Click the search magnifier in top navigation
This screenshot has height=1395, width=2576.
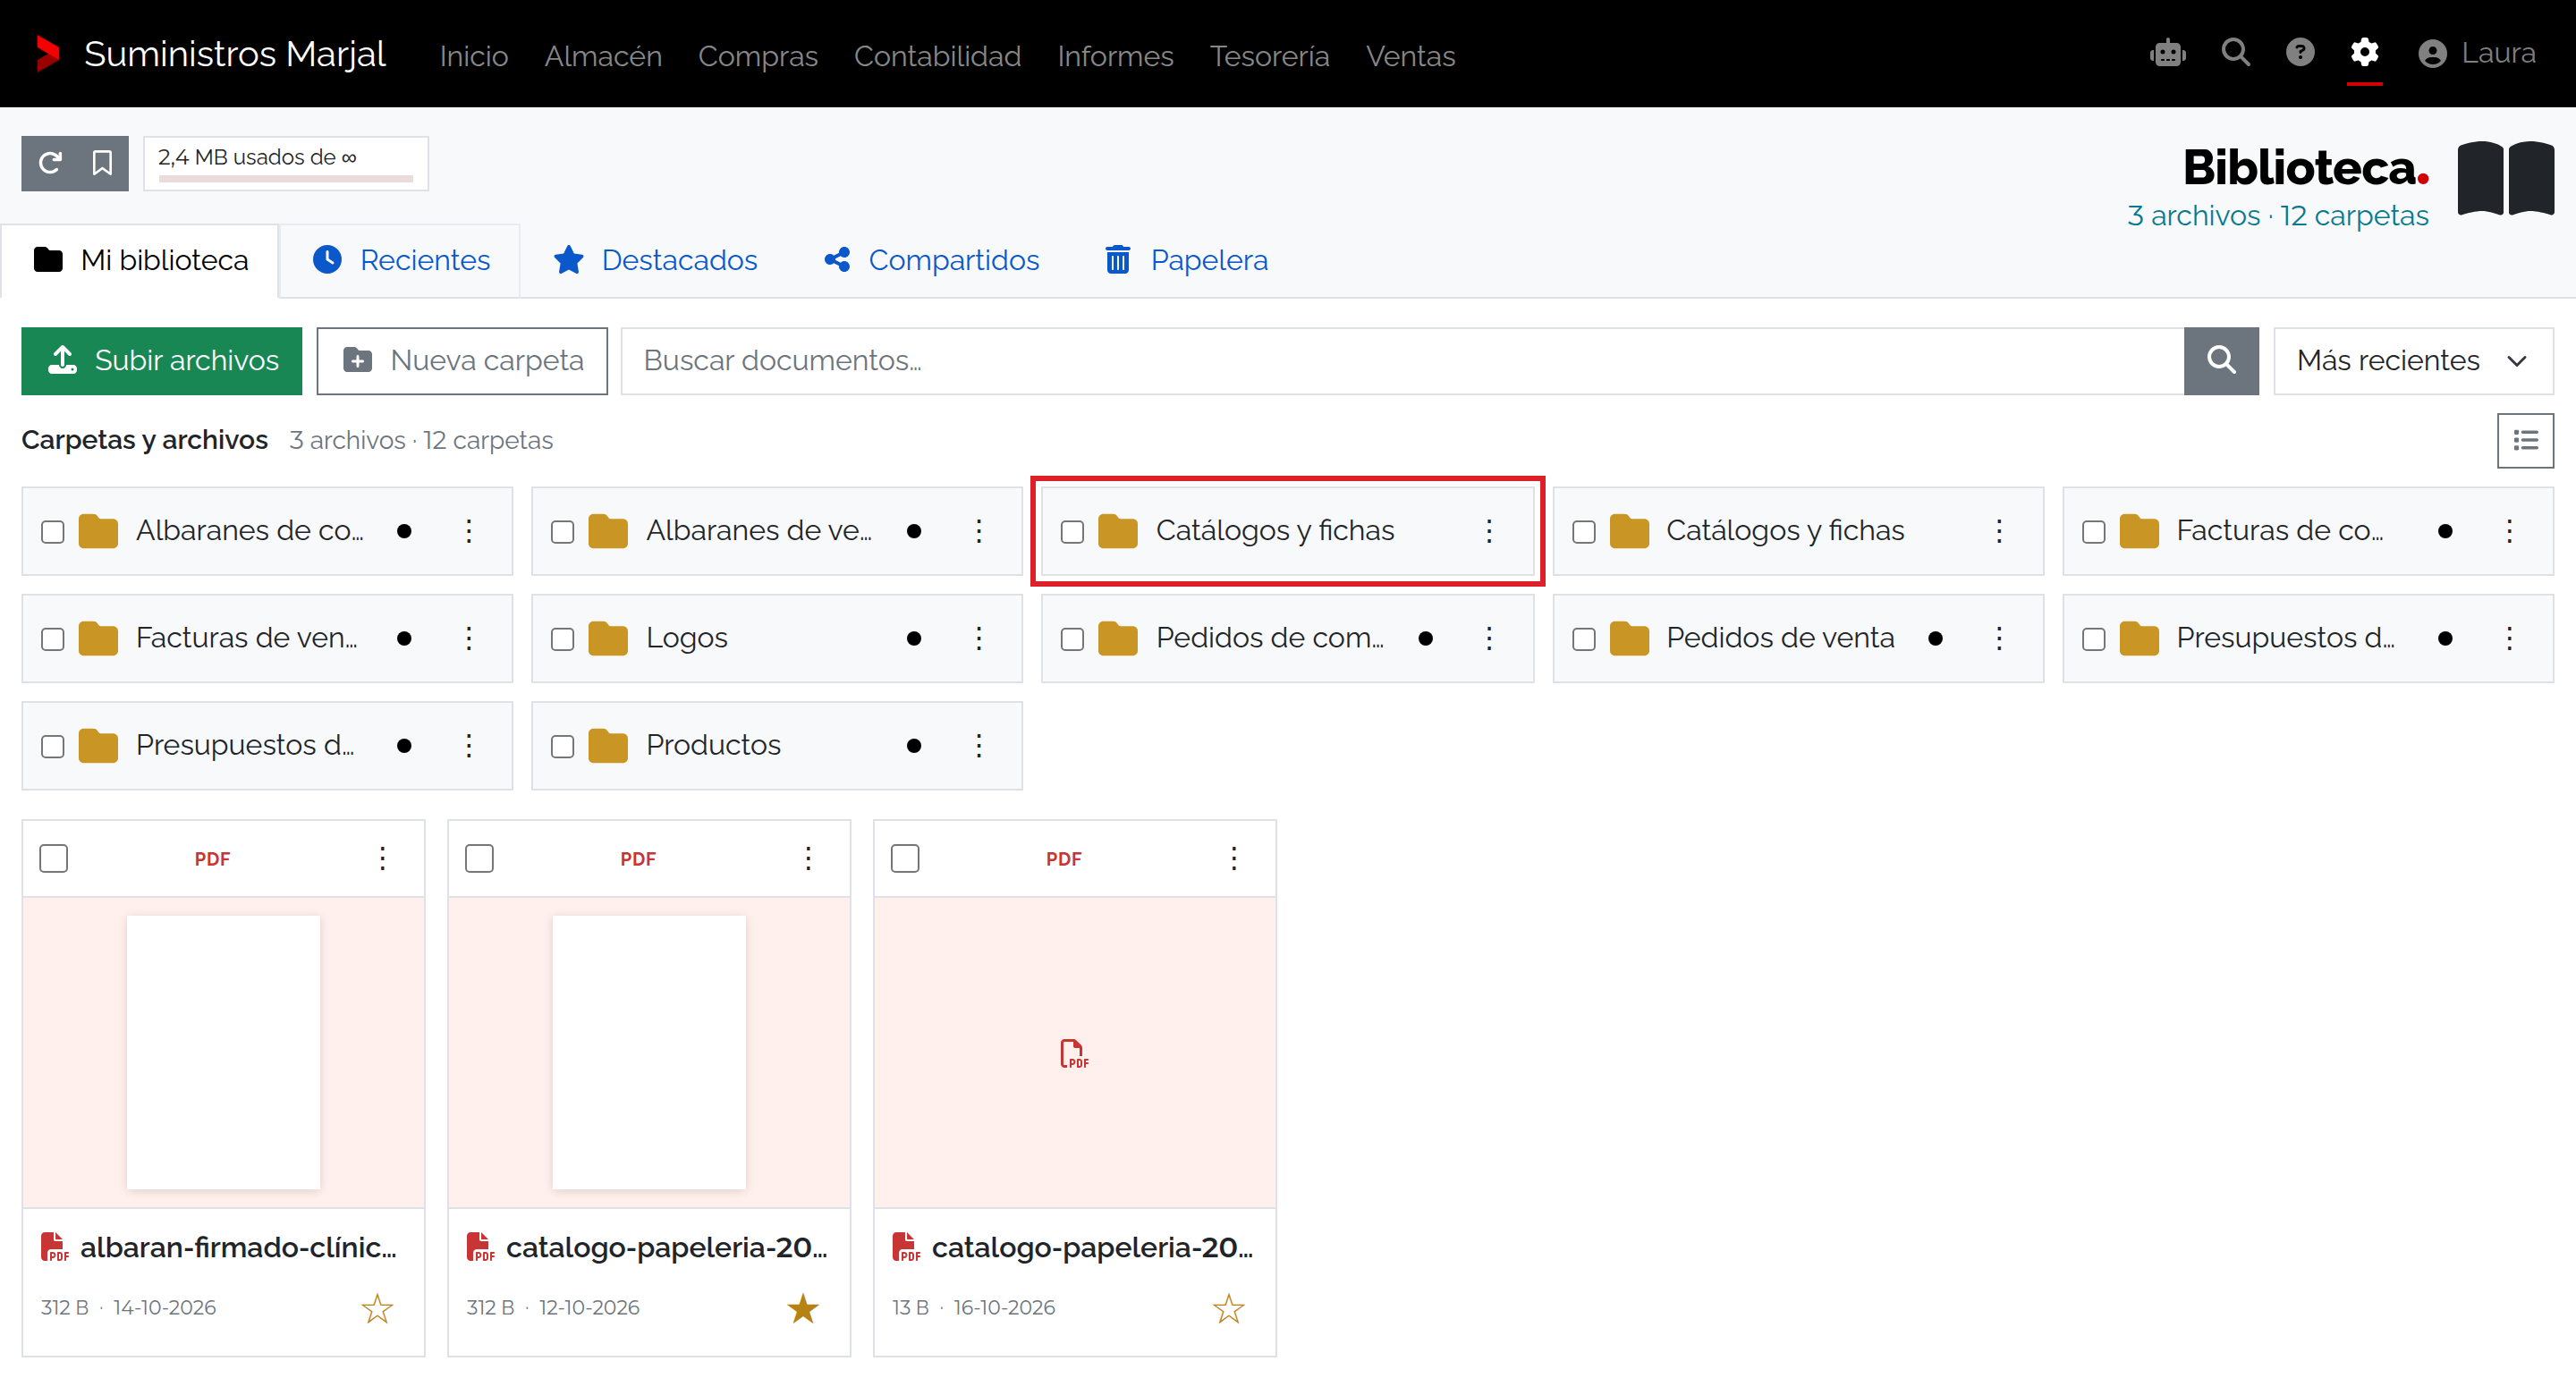click(2235, 52)
